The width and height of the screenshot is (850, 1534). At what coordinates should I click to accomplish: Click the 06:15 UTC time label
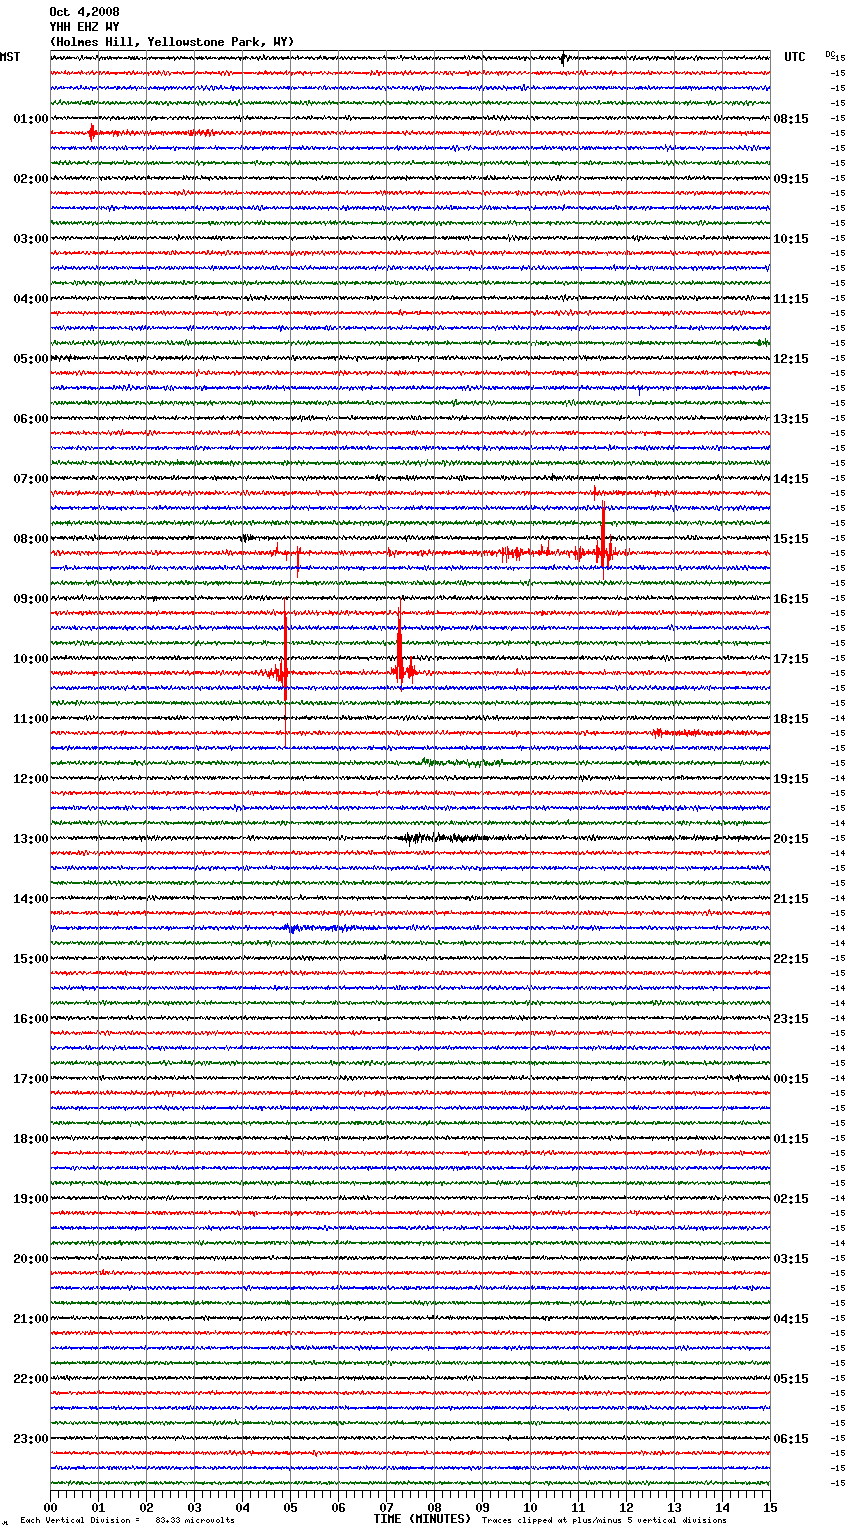791,1439
